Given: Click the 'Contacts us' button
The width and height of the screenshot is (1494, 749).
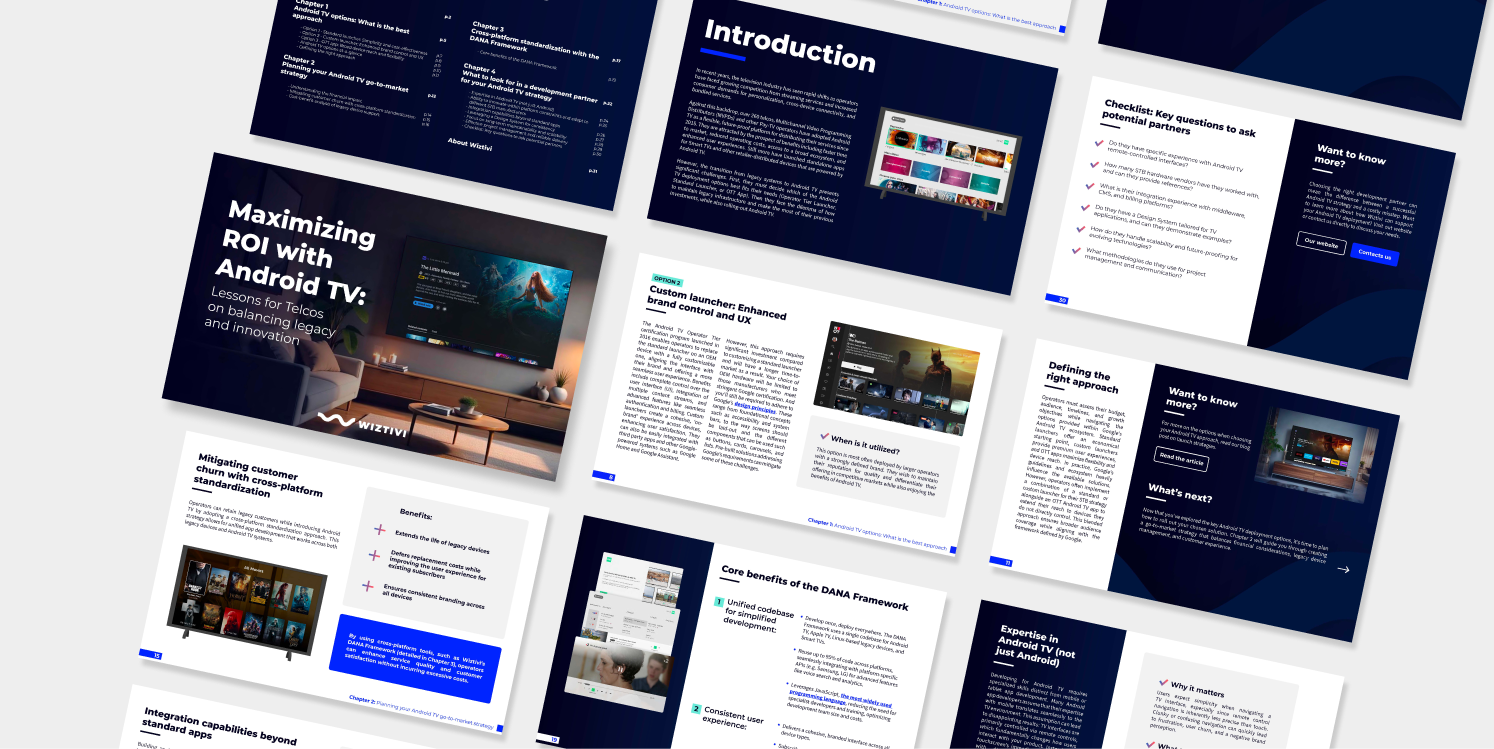Looking at the screenshot, I should pyautogui.click(x=1374, y=255).
